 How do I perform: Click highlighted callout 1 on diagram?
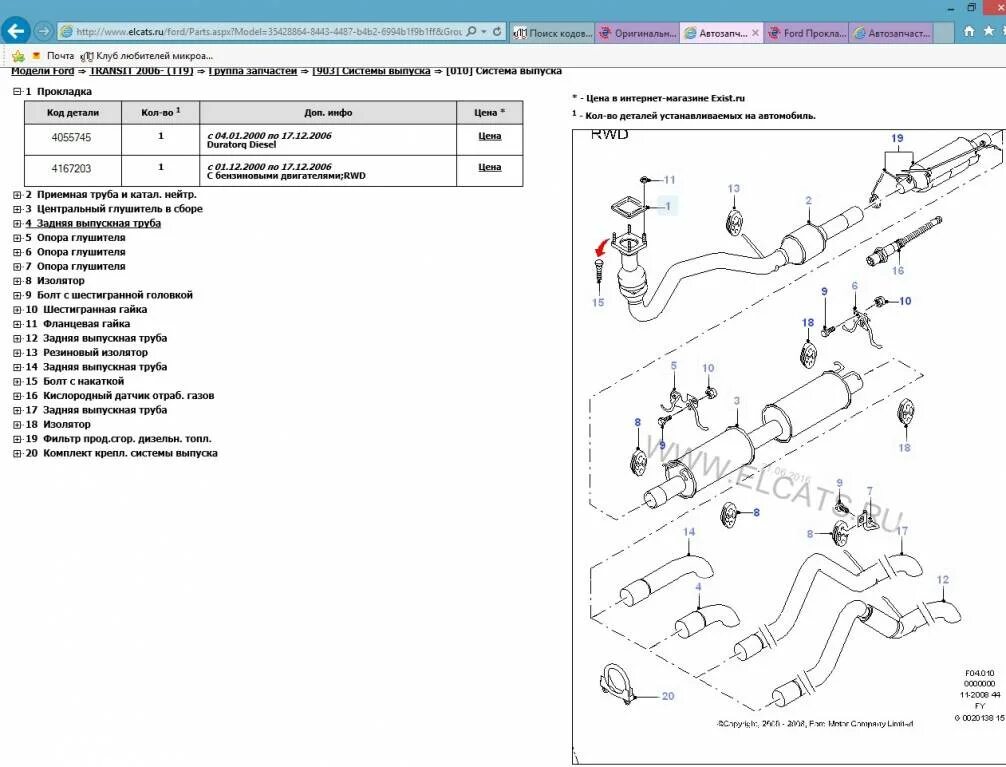click(668, 206)
